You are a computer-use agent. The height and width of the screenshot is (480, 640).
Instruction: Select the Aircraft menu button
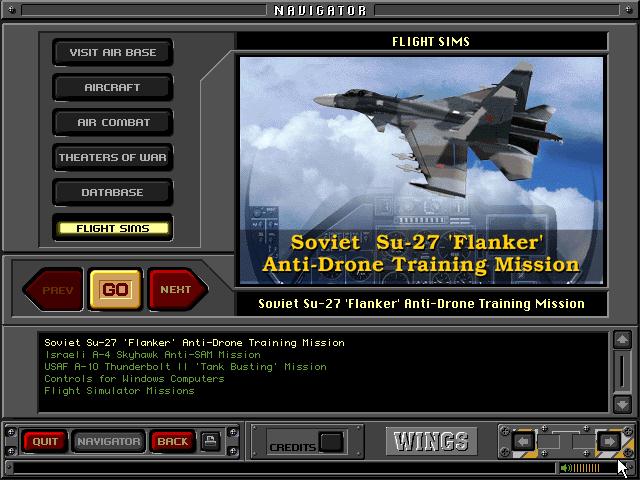pyautogui.click(x=113, y=87)
